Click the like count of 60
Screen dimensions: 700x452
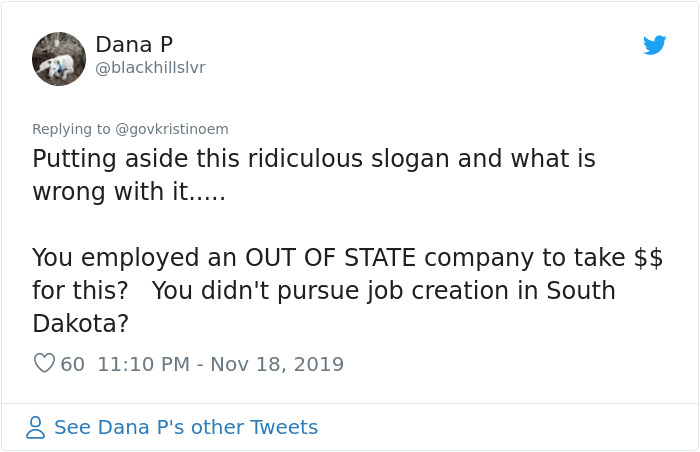coord(73,364)
